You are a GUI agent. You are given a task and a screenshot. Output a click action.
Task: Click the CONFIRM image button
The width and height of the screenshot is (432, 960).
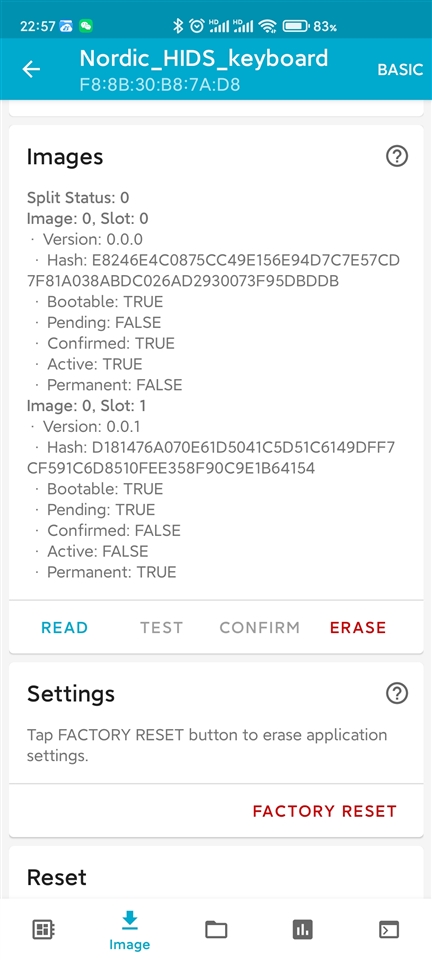pos(260,628)
